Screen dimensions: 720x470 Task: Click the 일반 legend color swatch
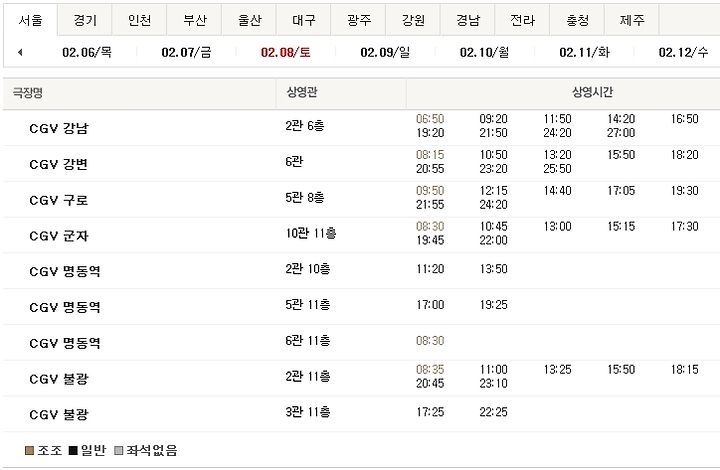[73, 451]
